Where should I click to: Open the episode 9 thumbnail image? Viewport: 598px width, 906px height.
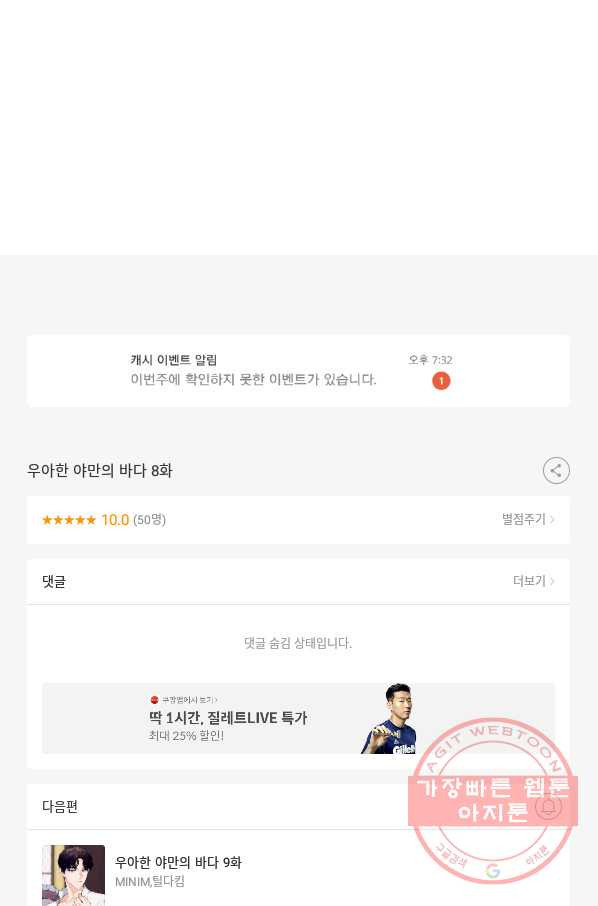[73, 875]
